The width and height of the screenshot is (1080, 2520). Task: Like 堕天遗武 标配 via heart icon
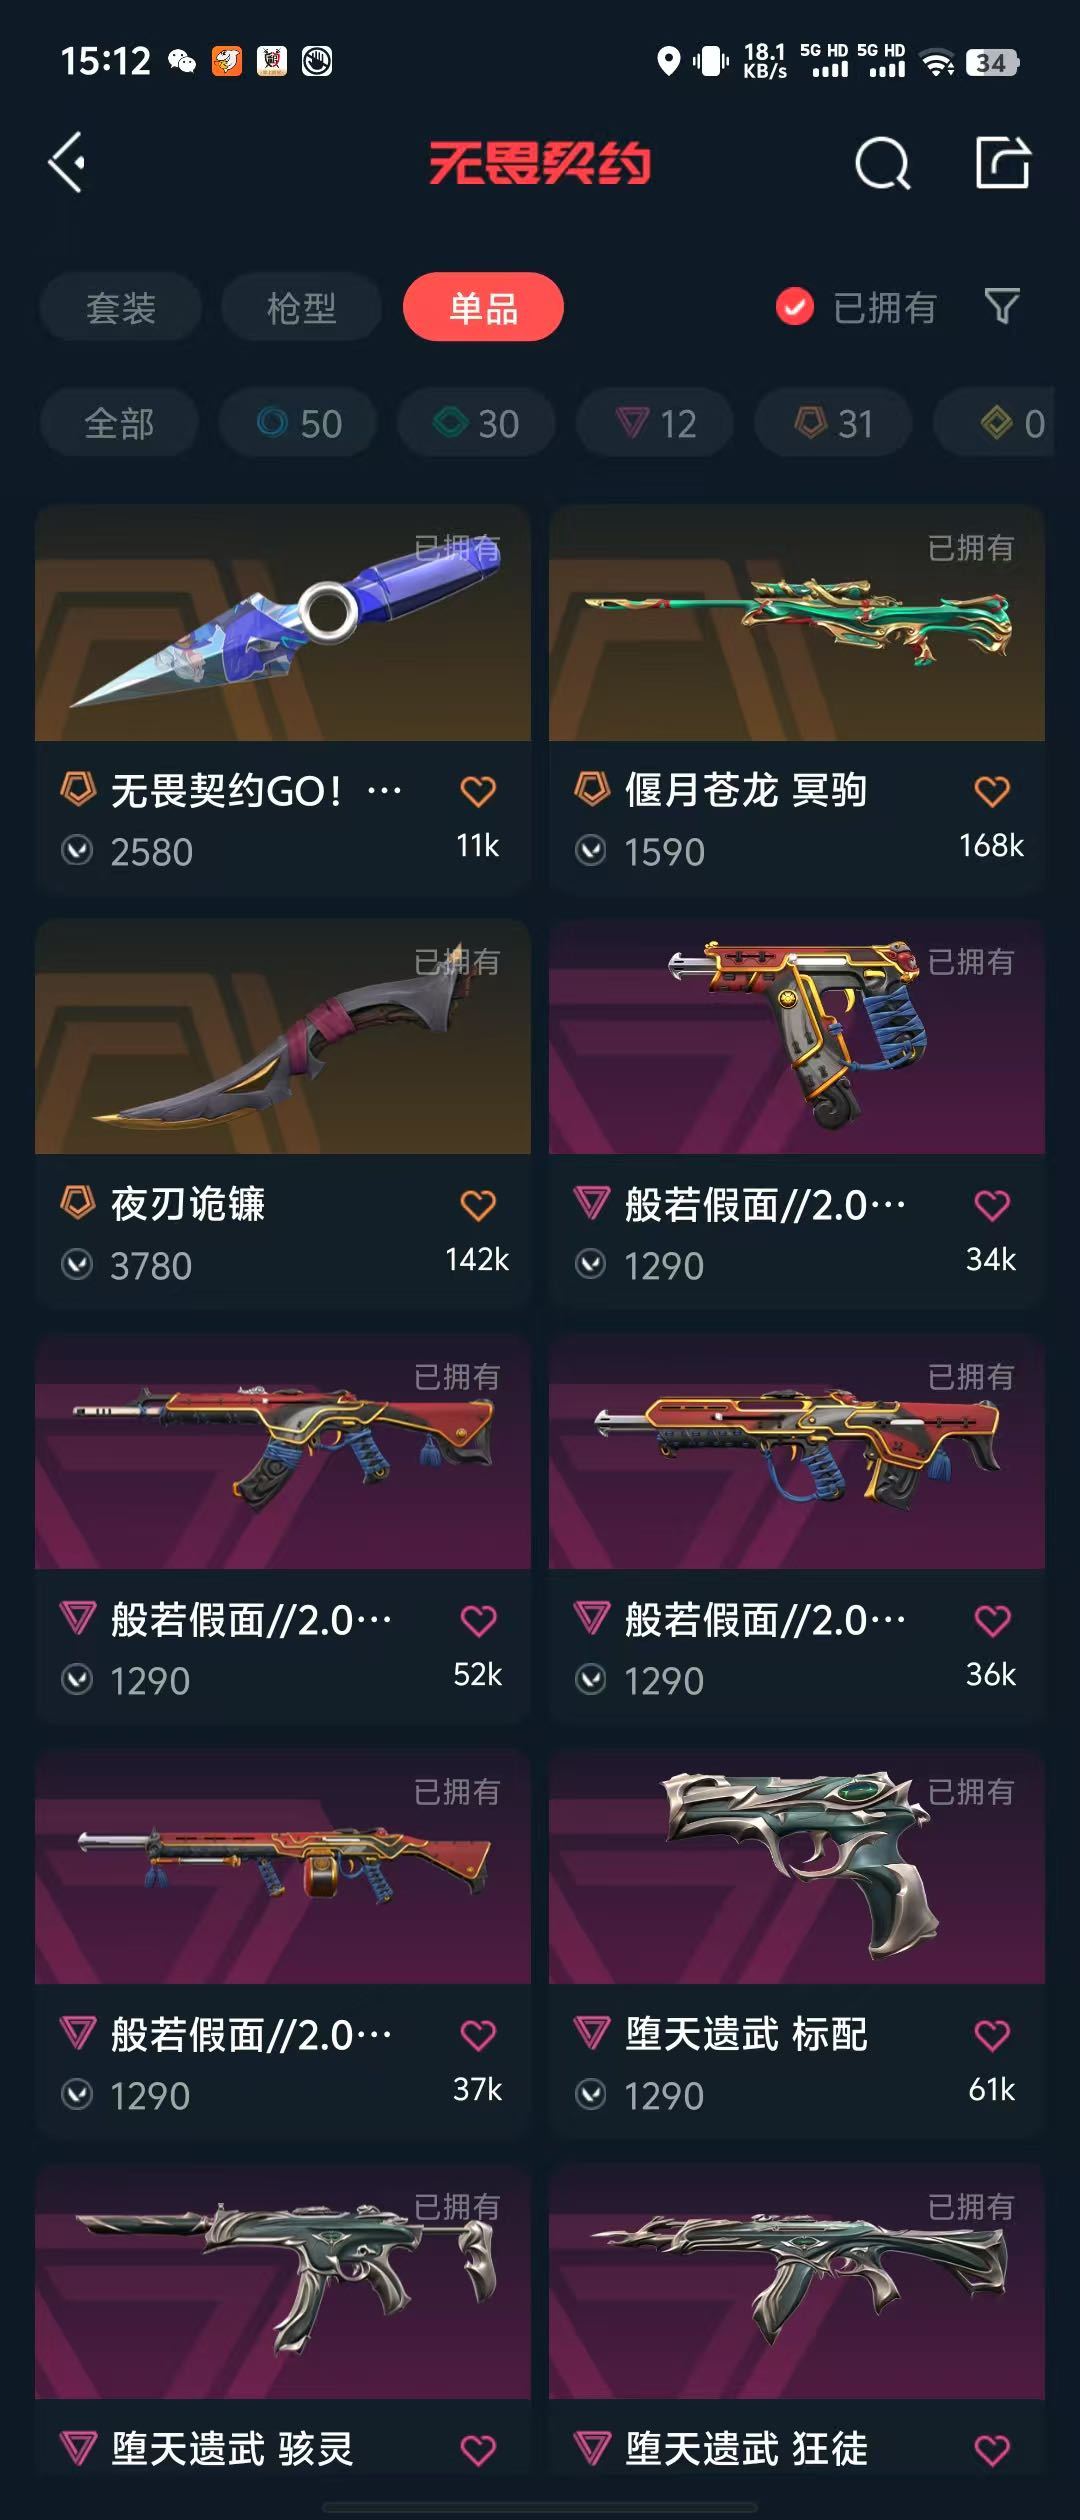point(992,2034)
